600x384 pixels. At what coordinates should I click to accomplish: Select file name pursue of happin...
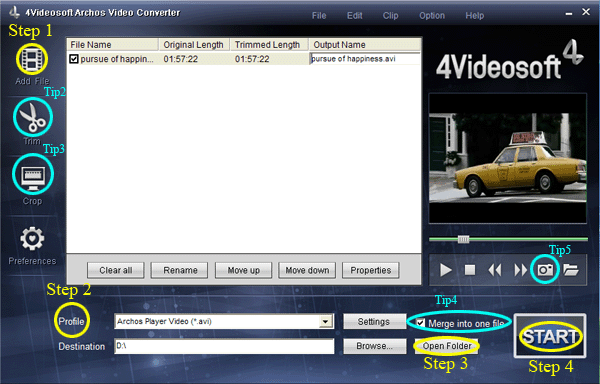coord(117,59)
